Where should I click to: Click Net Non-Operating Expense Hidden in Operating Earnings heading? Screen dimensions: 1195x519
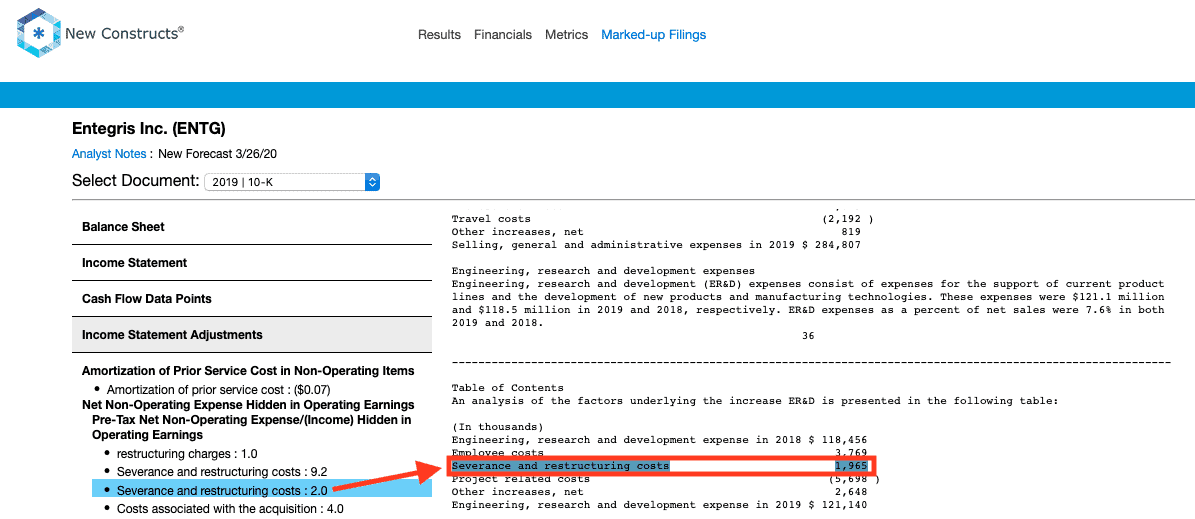tap(248, 405)
